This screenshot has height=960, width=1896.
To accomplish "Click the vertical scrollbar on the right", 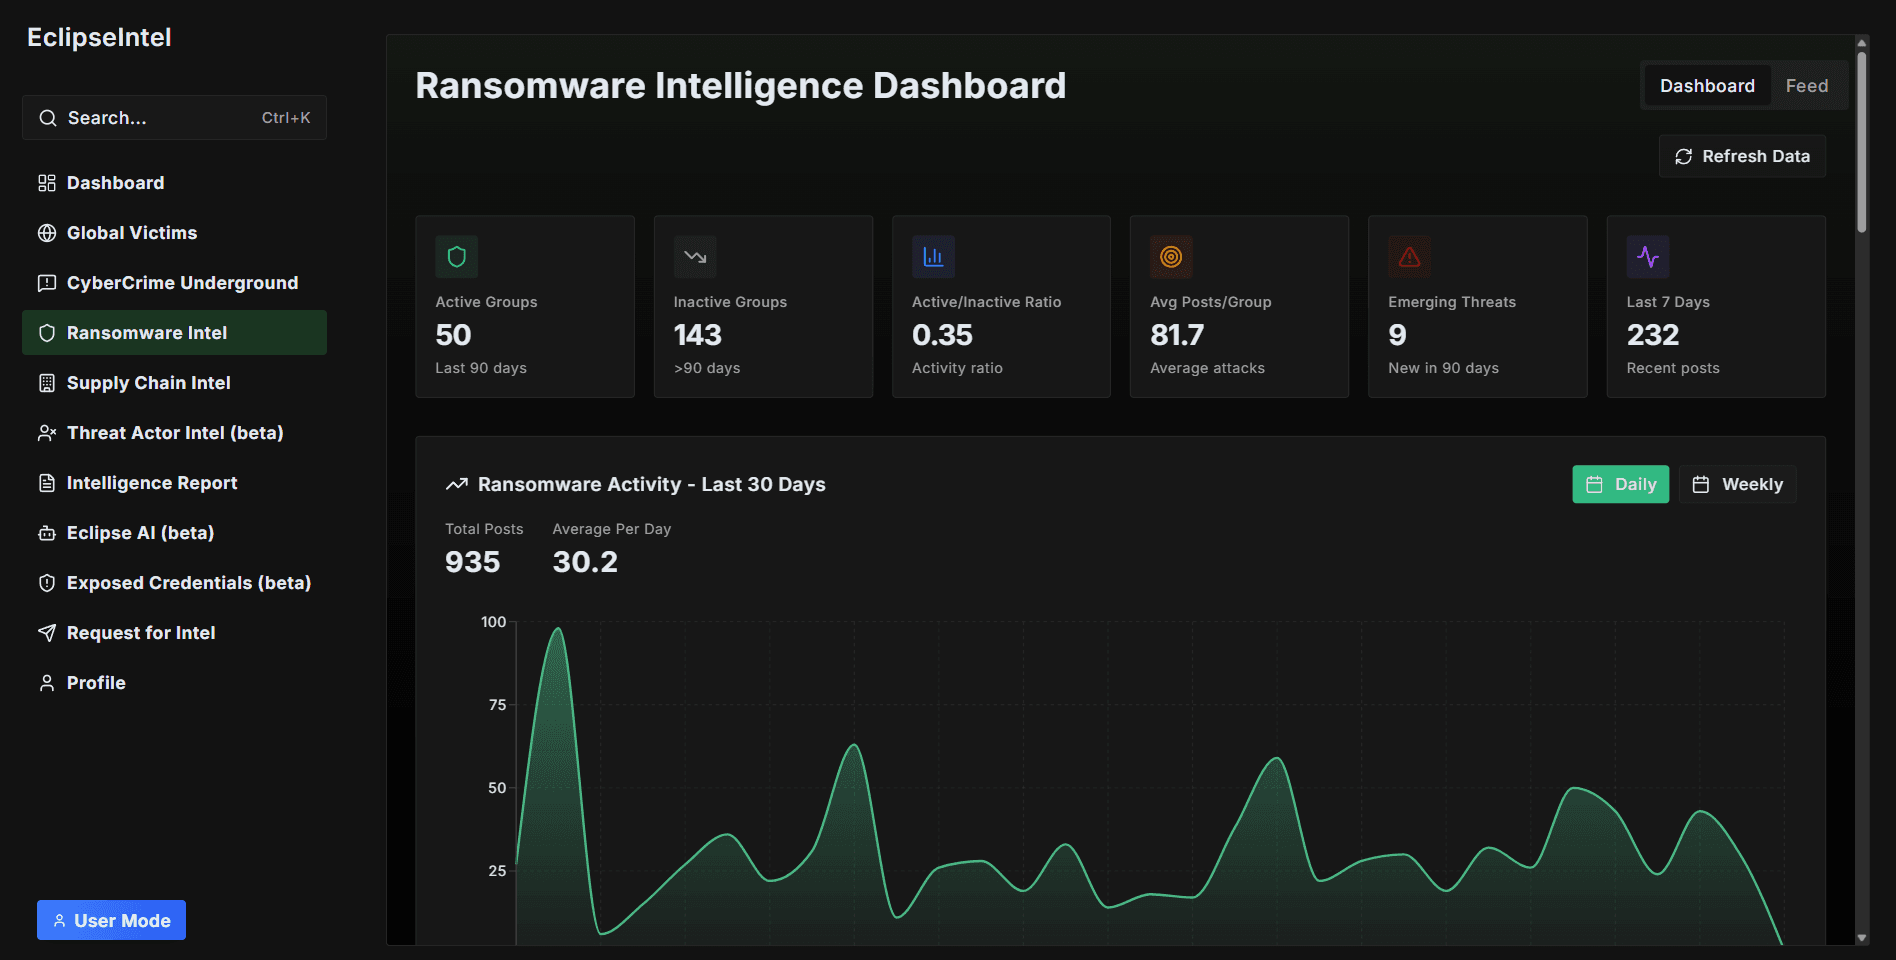I will click(1862, 140).
